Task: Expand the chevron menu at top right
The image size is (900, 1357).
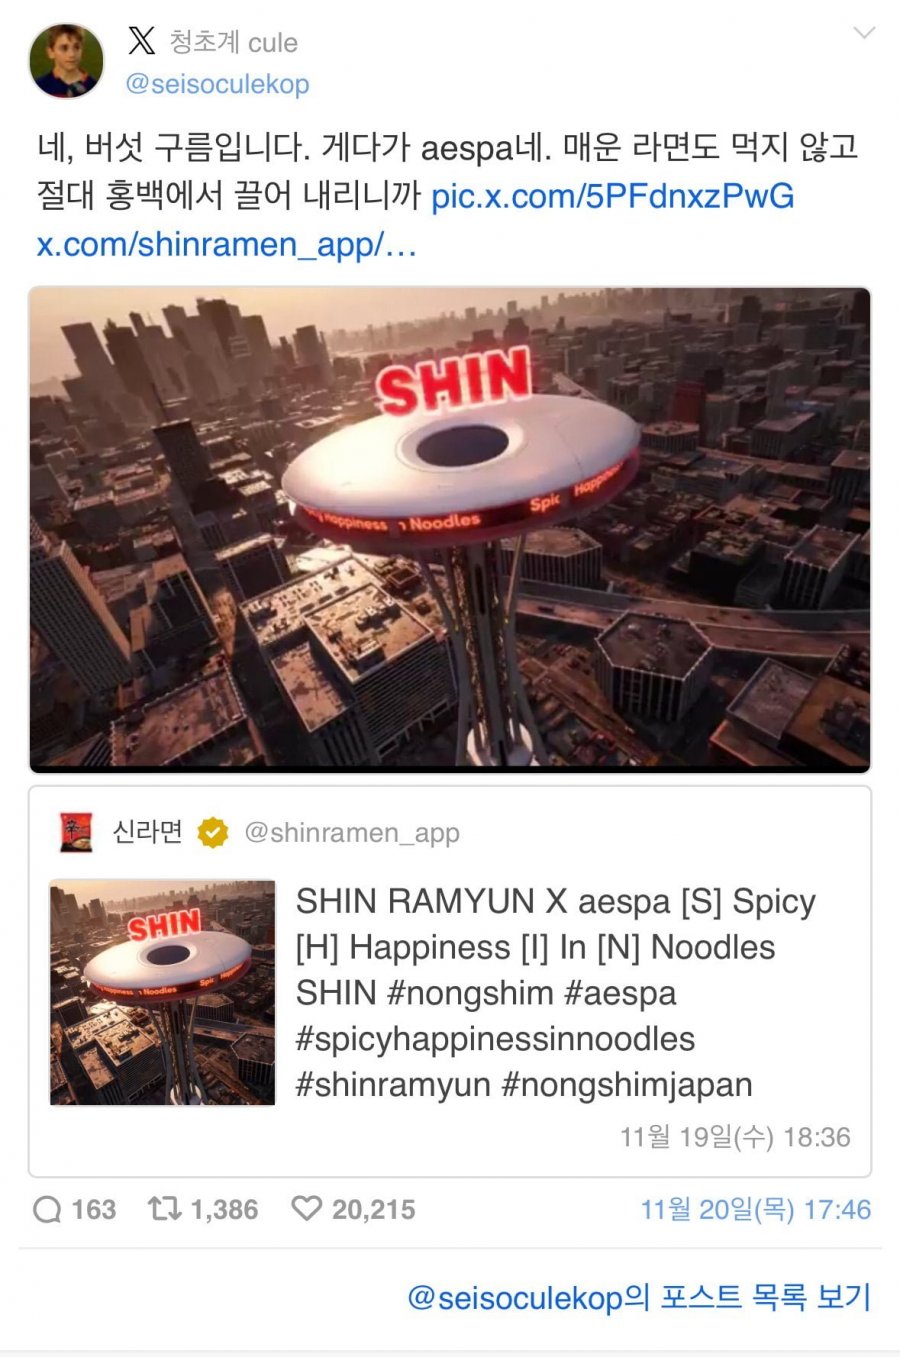Action: tap(864, 33)
